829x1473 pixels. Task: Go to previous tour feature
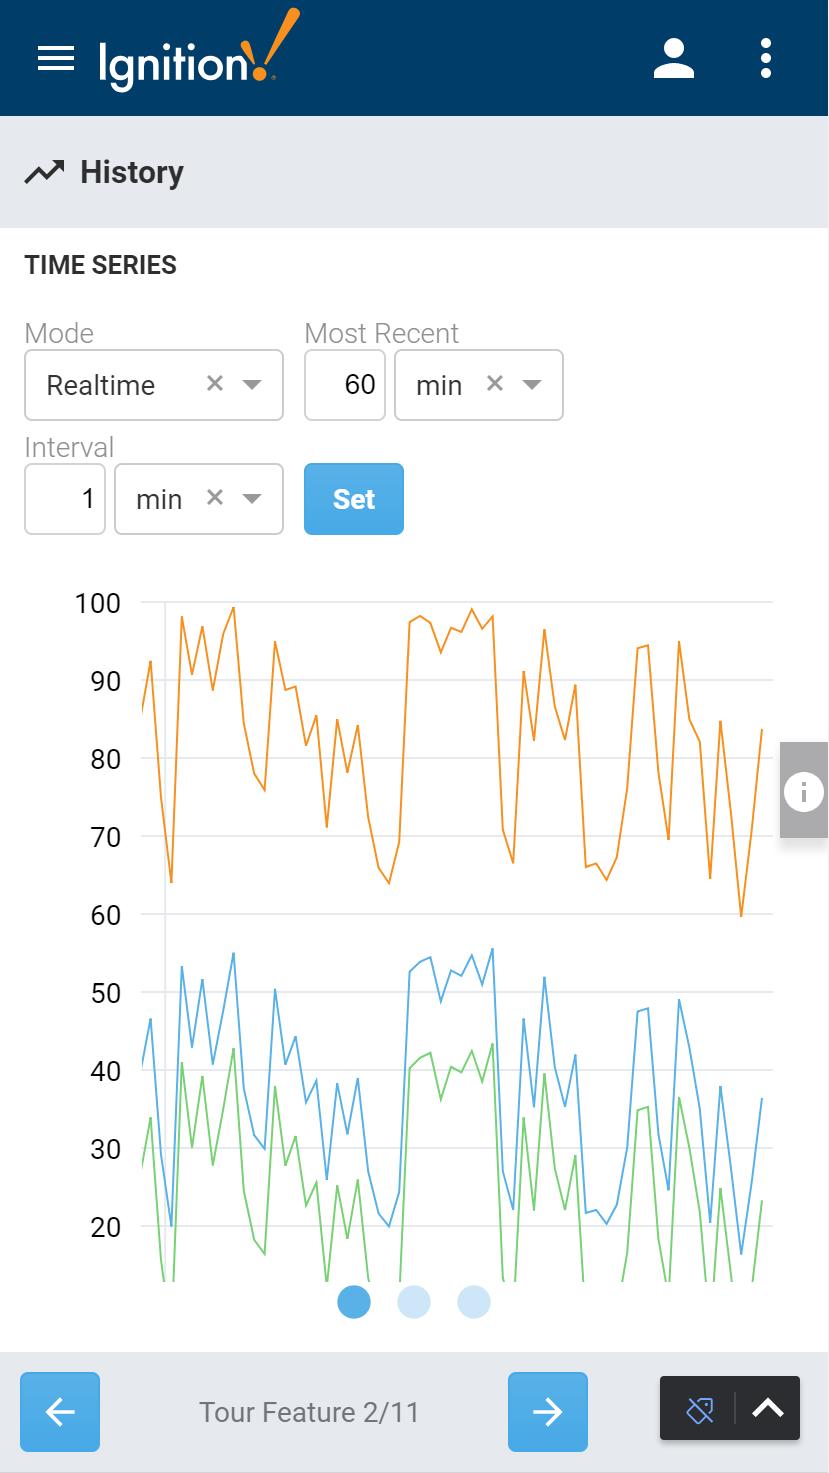point(60,1411)
